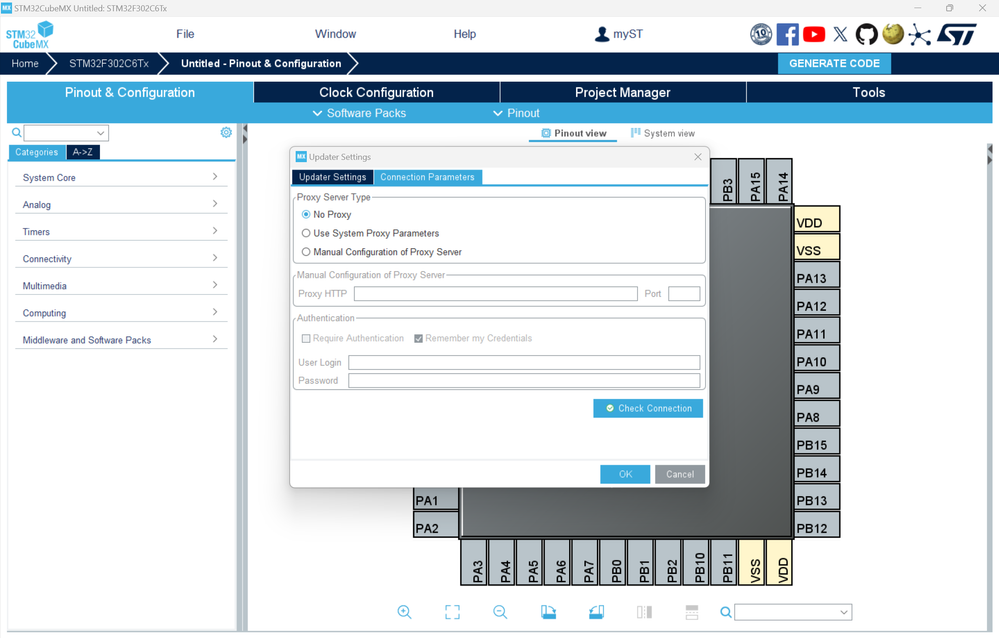Open the GitHub icon link

(x=866, y=34)
